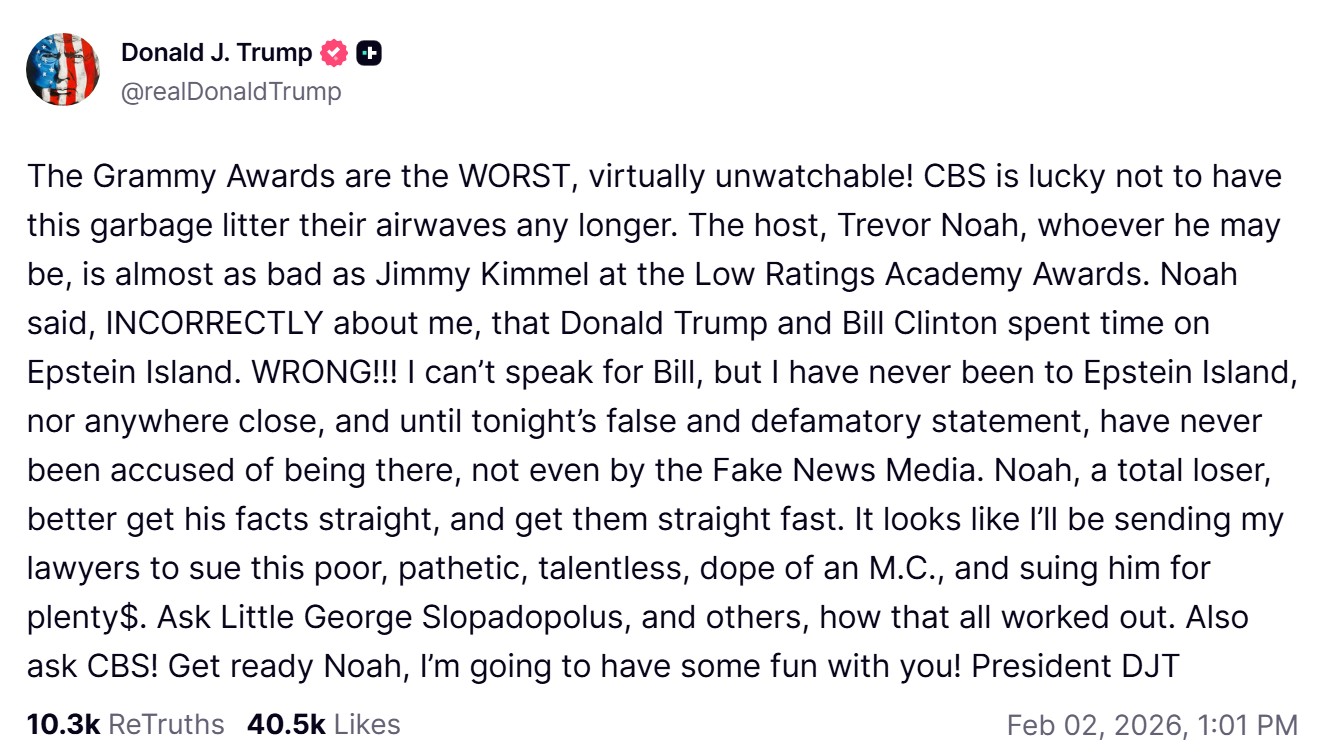Click the flag-painted profile avatar
This screenshot has height=756, width=1325.
click(x=63, y=69)
